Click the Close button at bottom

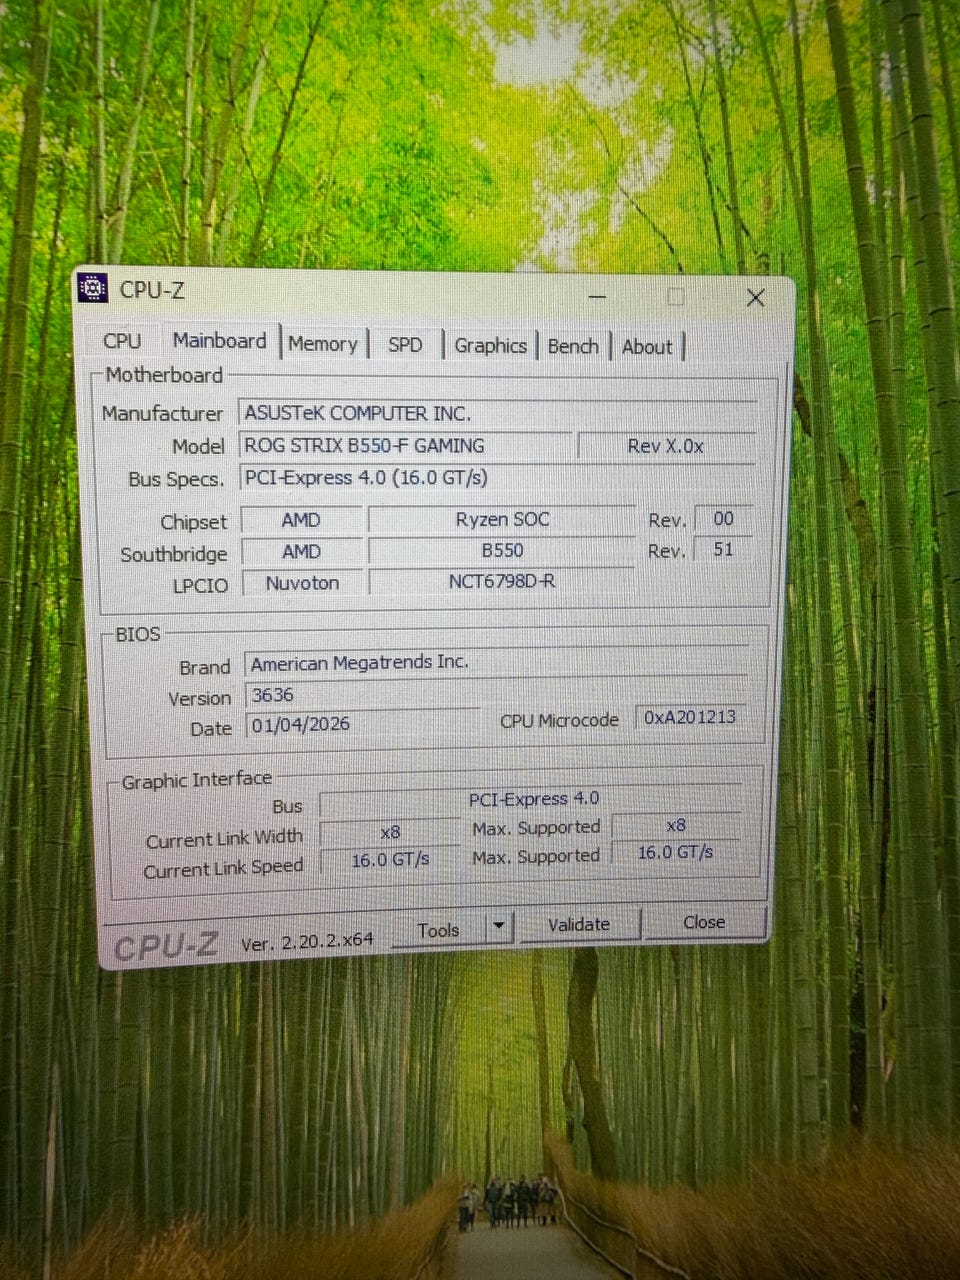tap(704, 922)
